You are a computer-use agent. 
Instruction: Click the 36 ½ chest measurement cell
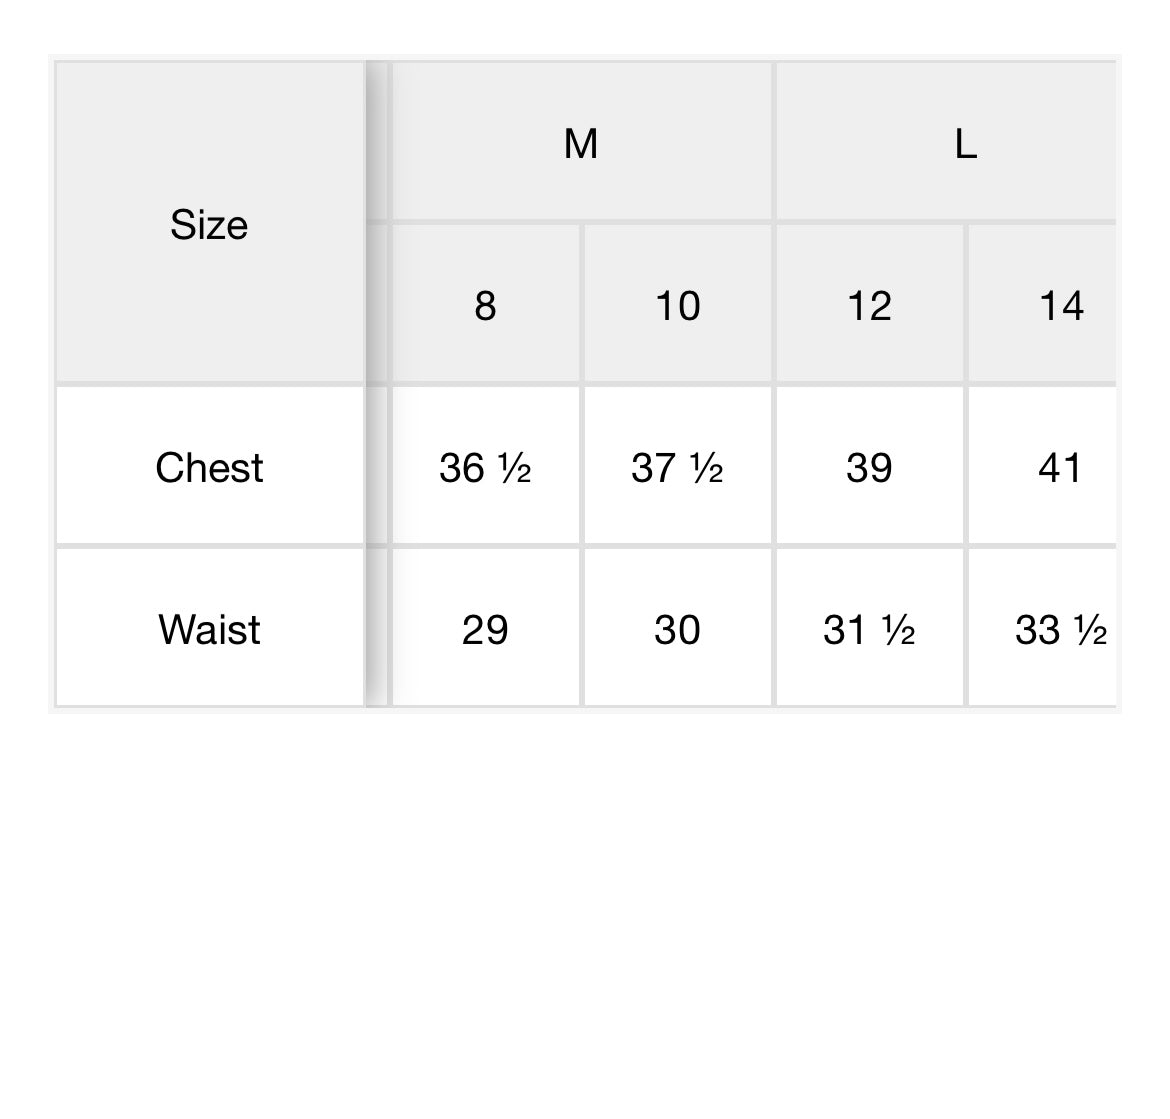[x=485, y=467]
